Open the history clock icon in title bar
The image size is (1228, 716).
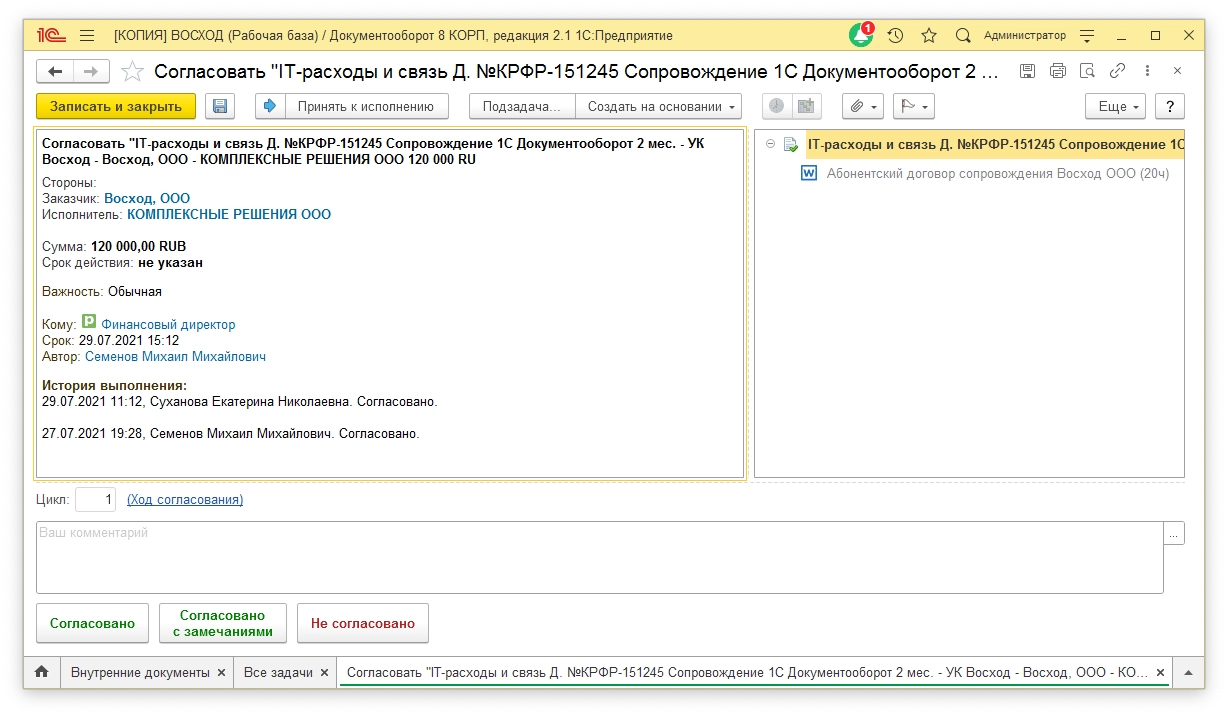(x=895, y=35)
